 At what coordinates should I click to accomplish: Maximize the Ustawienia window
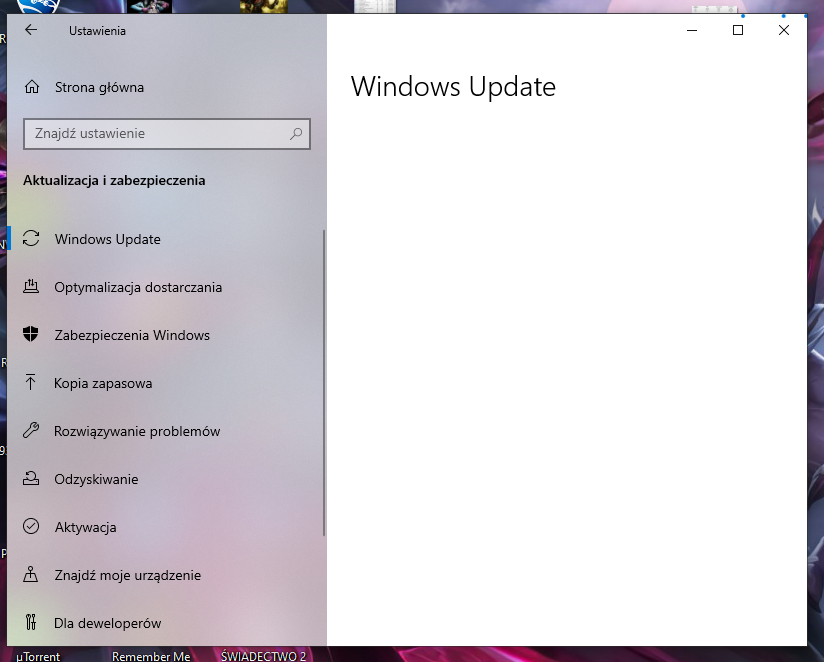pos(738,30)
